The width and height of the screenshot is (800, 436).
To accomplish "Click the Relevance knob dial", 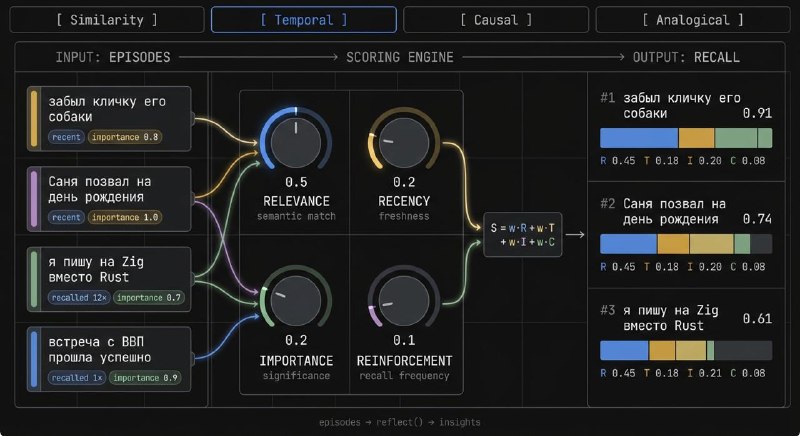I will [x=296, y=143].
